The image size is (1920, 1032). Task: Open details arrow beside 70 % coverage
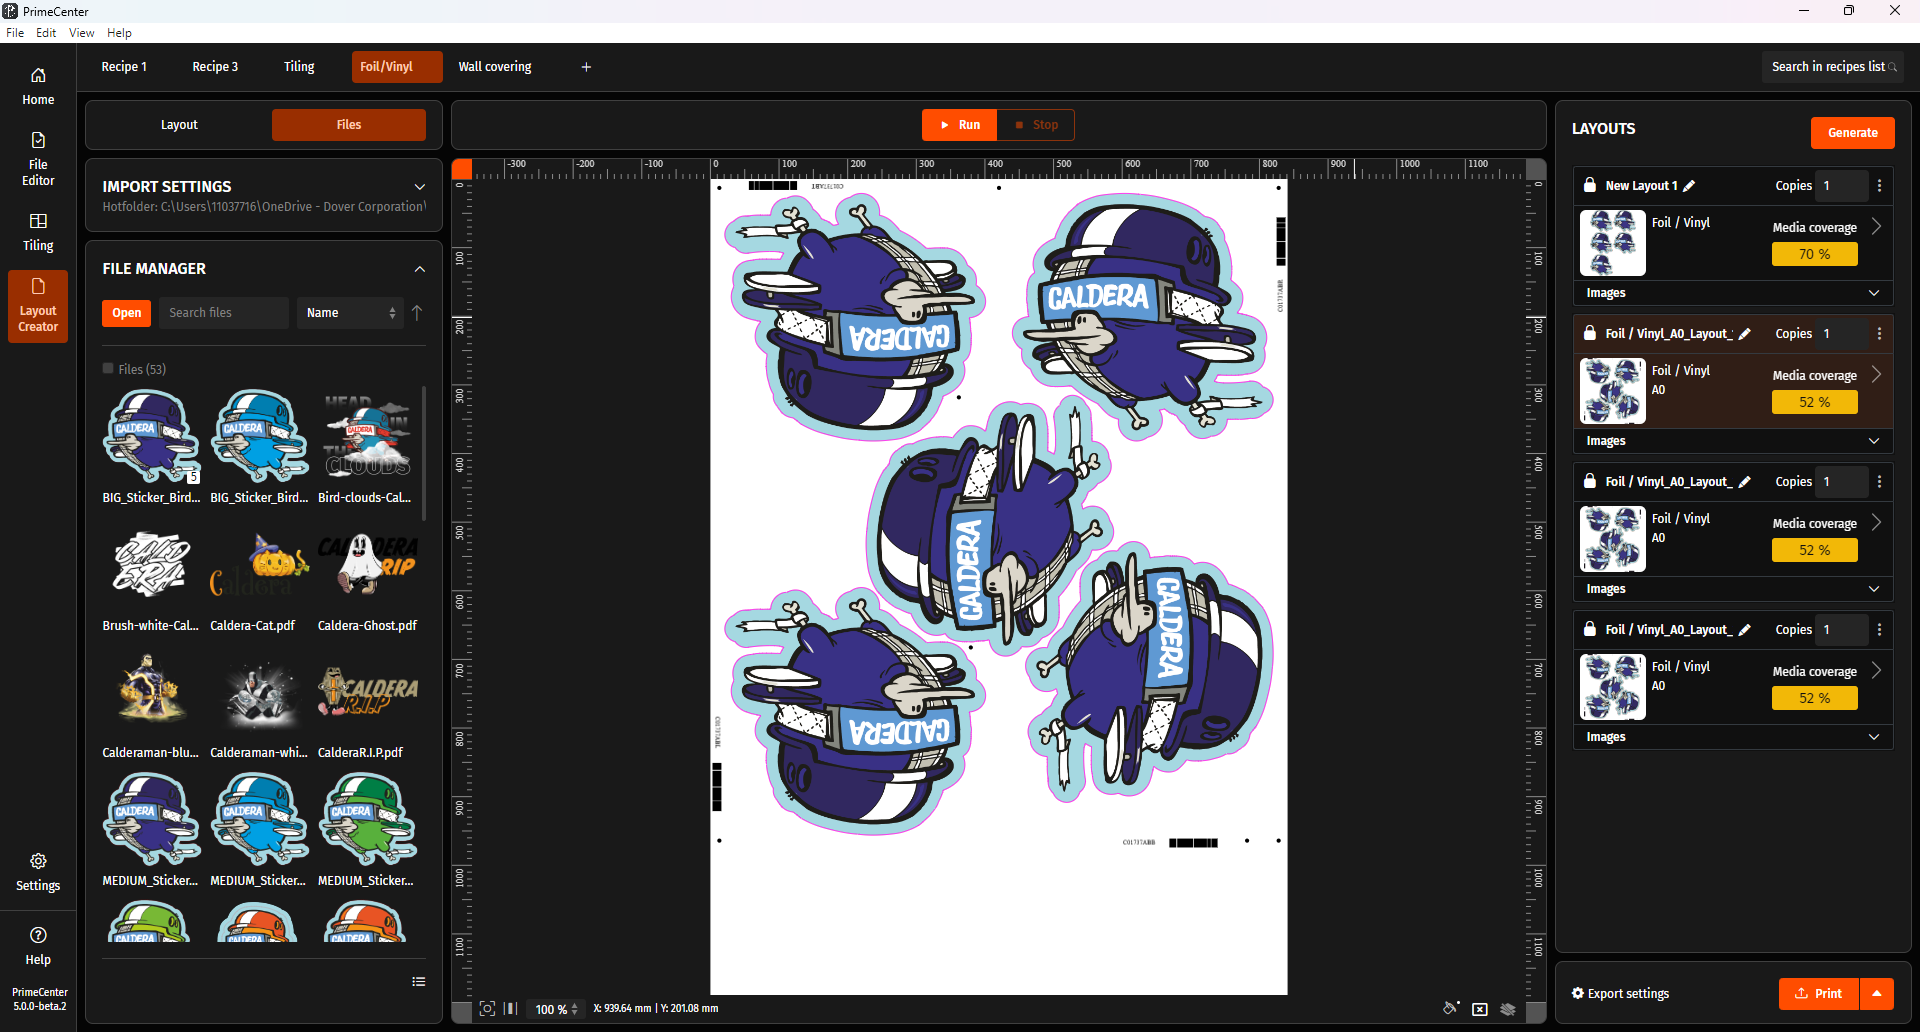(1877, 227)
